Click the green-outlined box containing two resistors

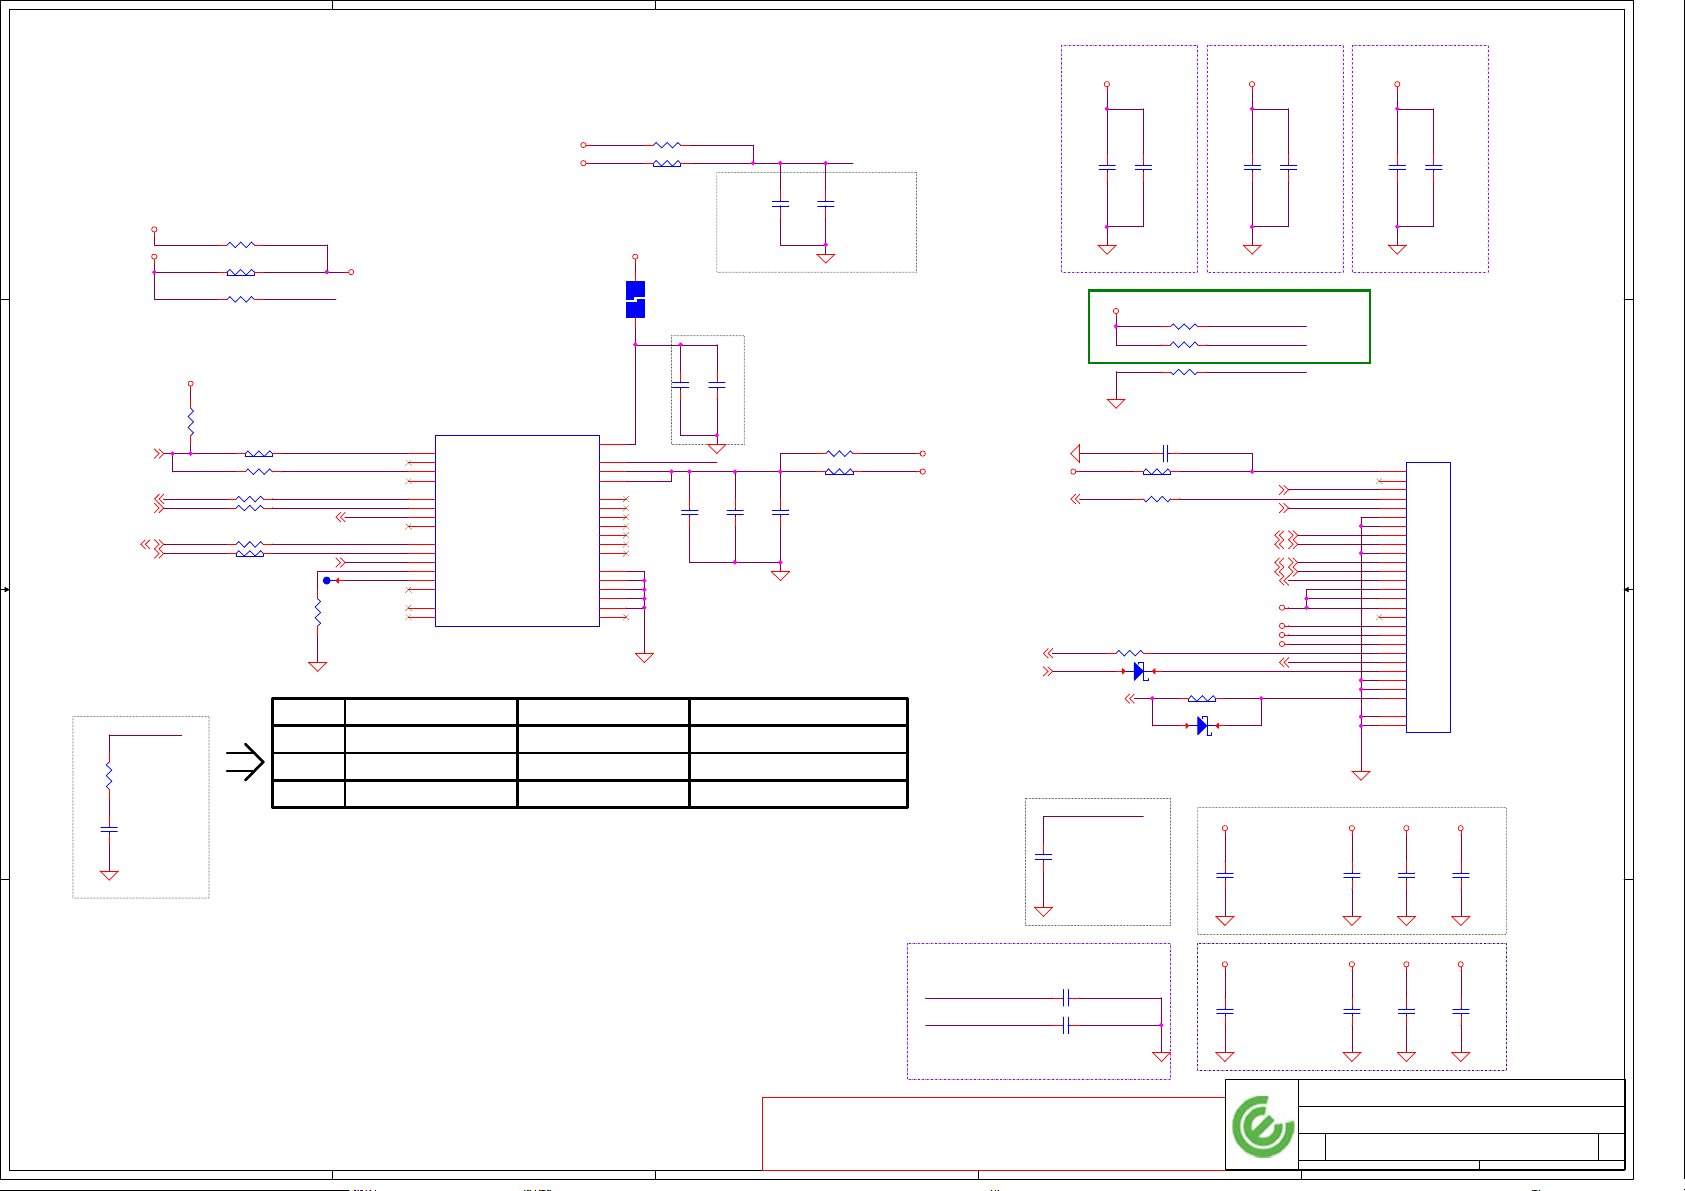click(1229, 327)
